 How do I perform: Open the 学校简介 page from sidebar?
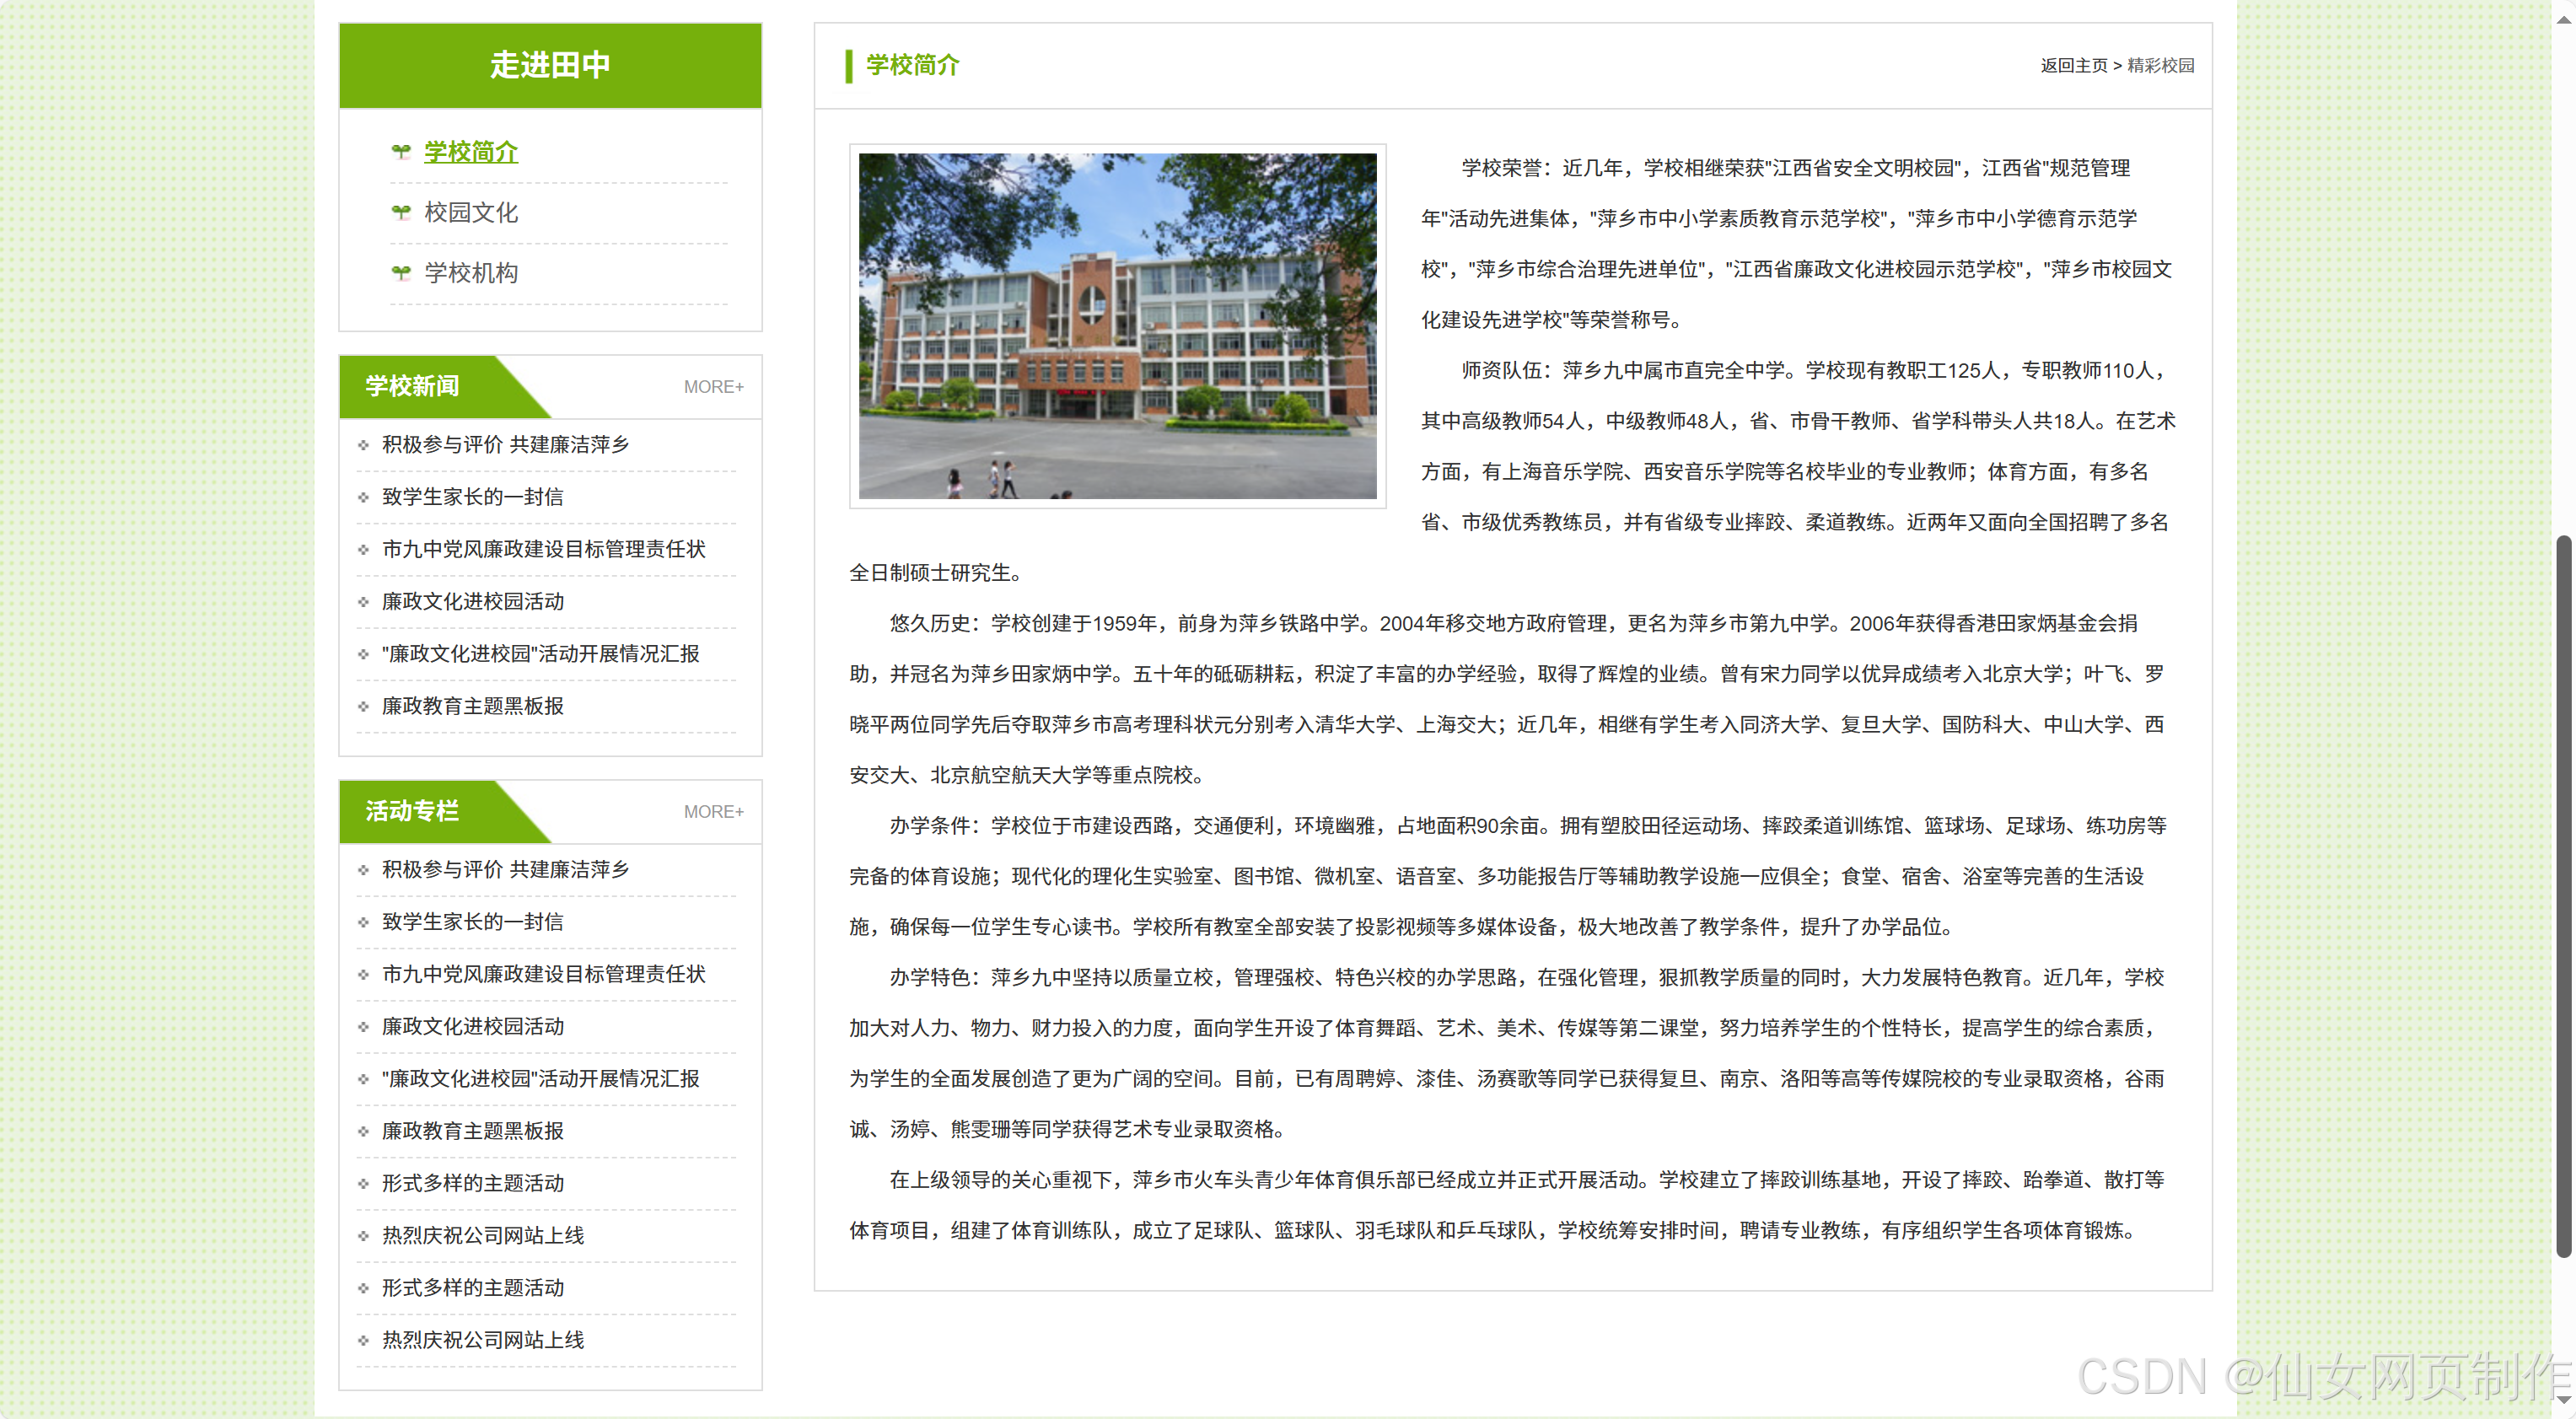click(x=470, y=152)
